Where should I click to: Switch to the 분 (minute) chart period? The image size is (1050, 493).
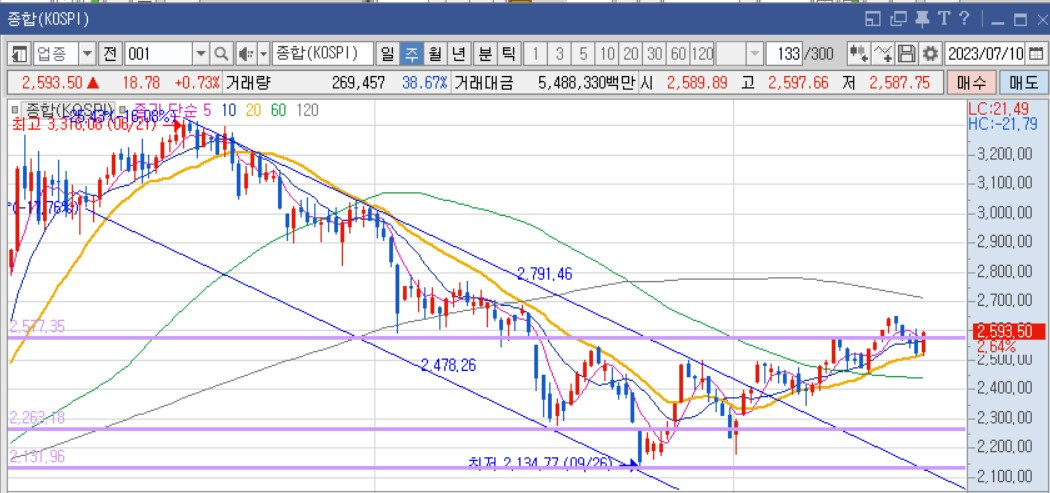click(483, 54)
